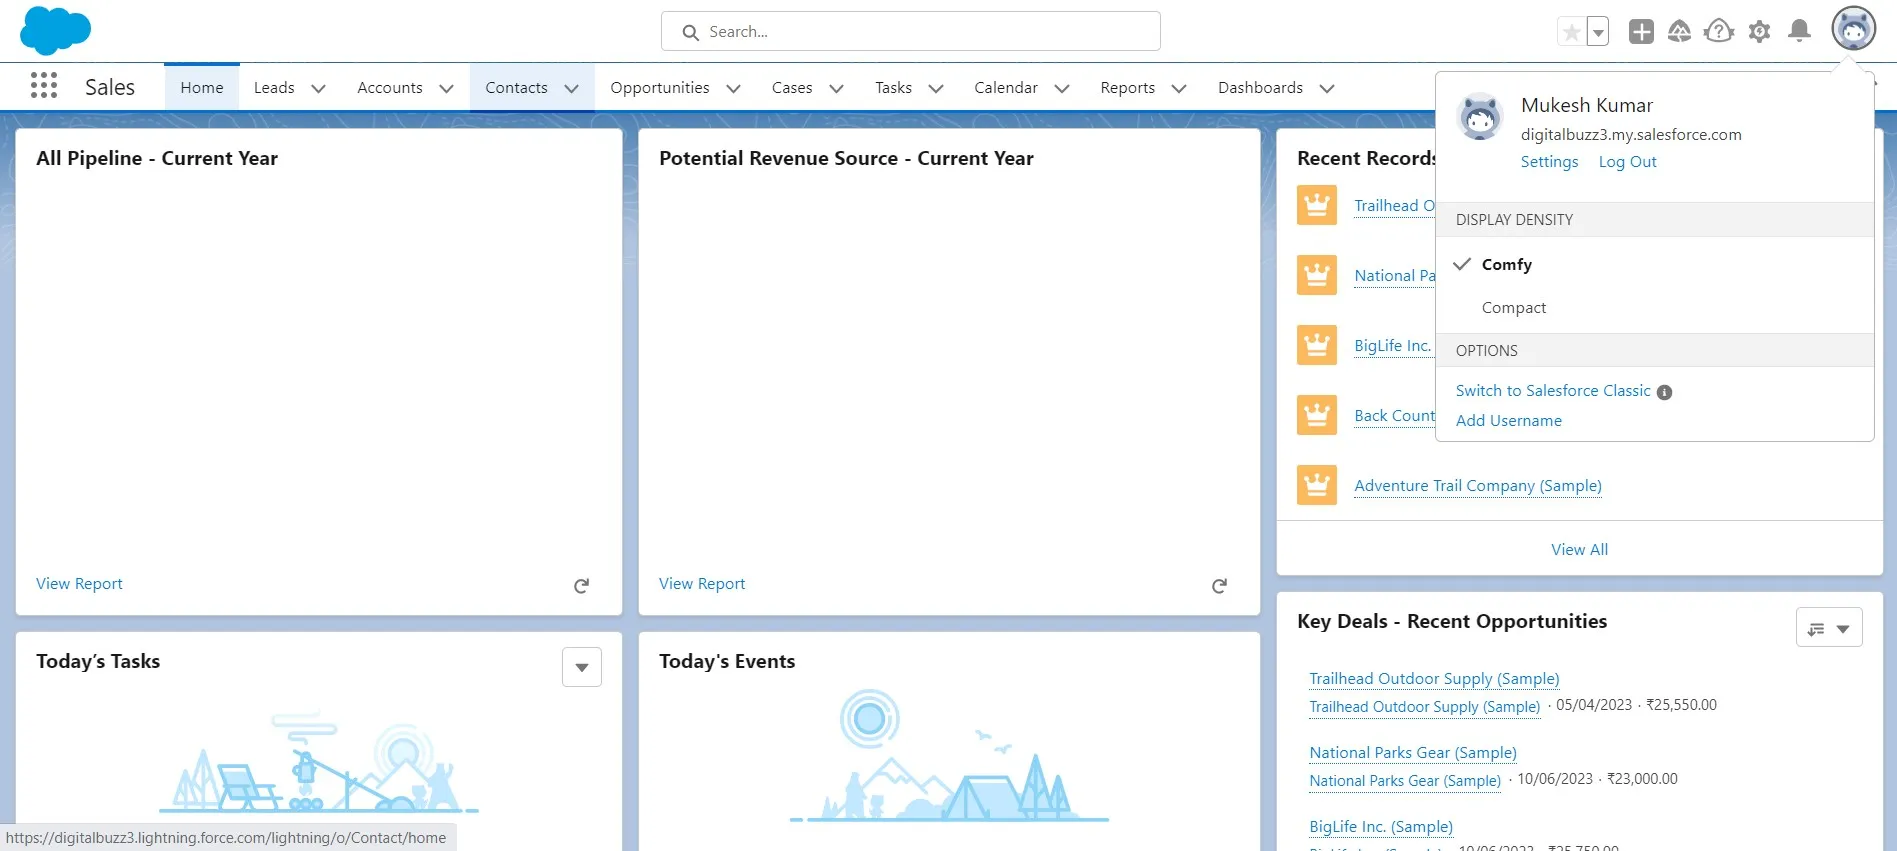The image size is (1897, 851).
Task: Open the Favorites list dropdown arrow
Action: point(1598,32)
